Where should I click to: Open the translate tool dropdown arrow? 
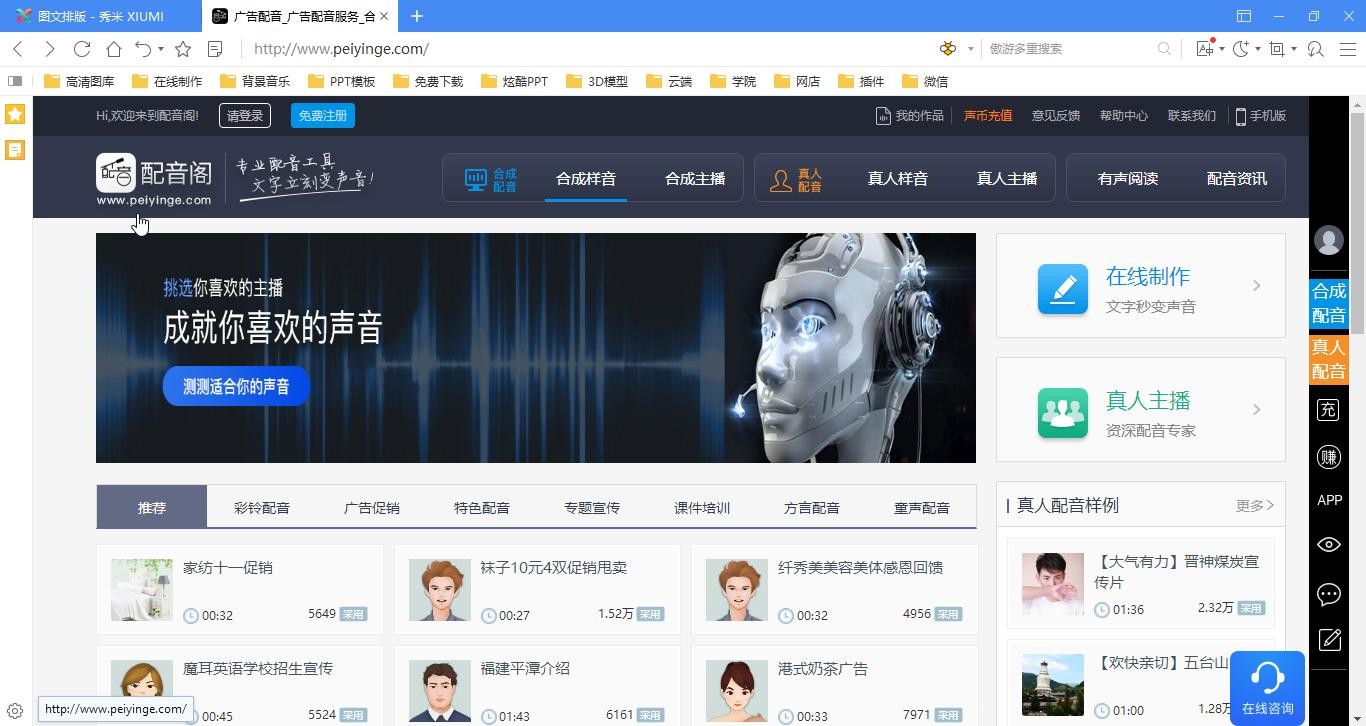click(x=1222, y=49)
